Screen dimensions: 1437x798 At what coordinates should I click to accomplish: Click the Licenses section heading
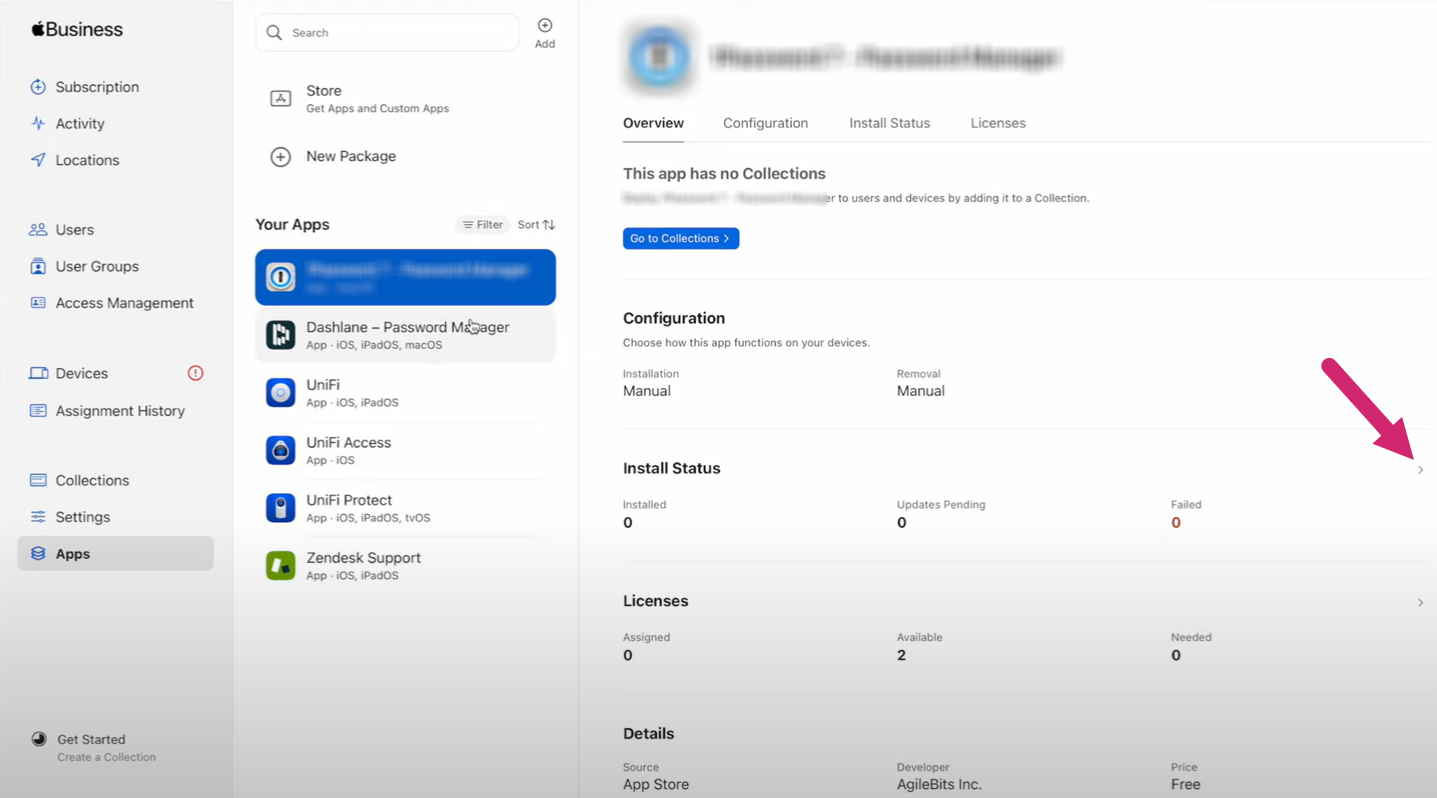(x=655, y=601)
